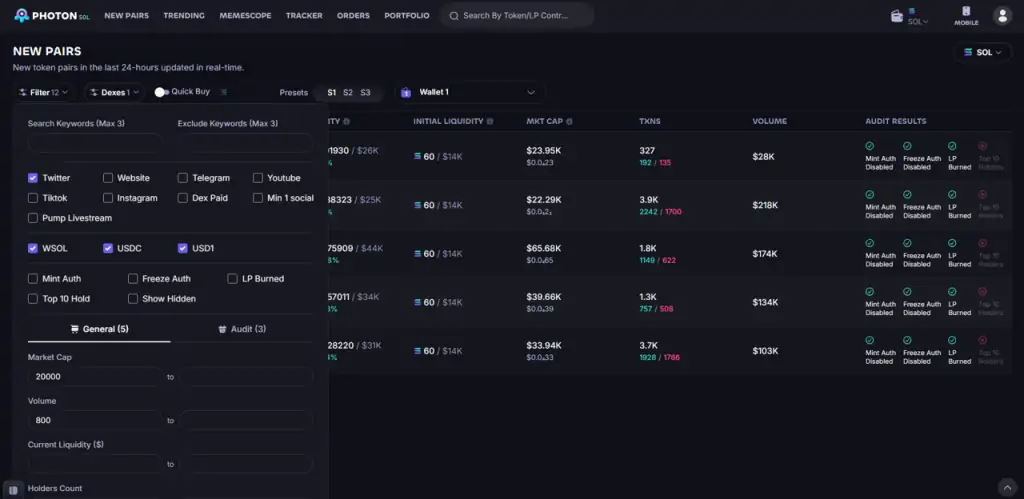
Task: Open the SOL chain selector below the header
Action: coord(982,52)
